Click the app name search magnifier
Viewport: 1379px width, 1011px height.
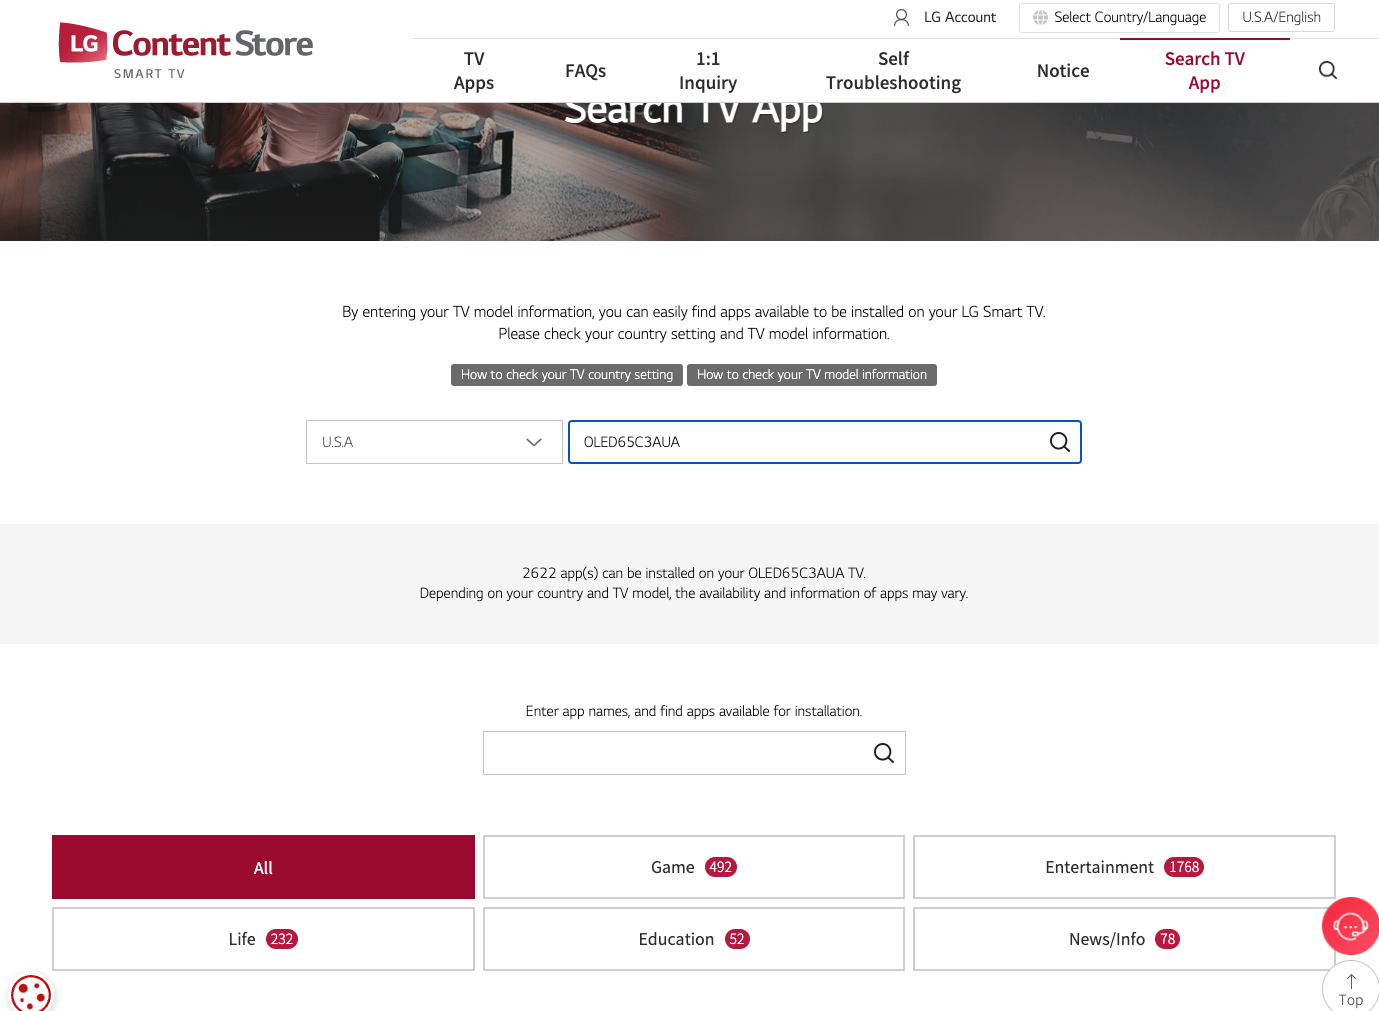[884, 753]
